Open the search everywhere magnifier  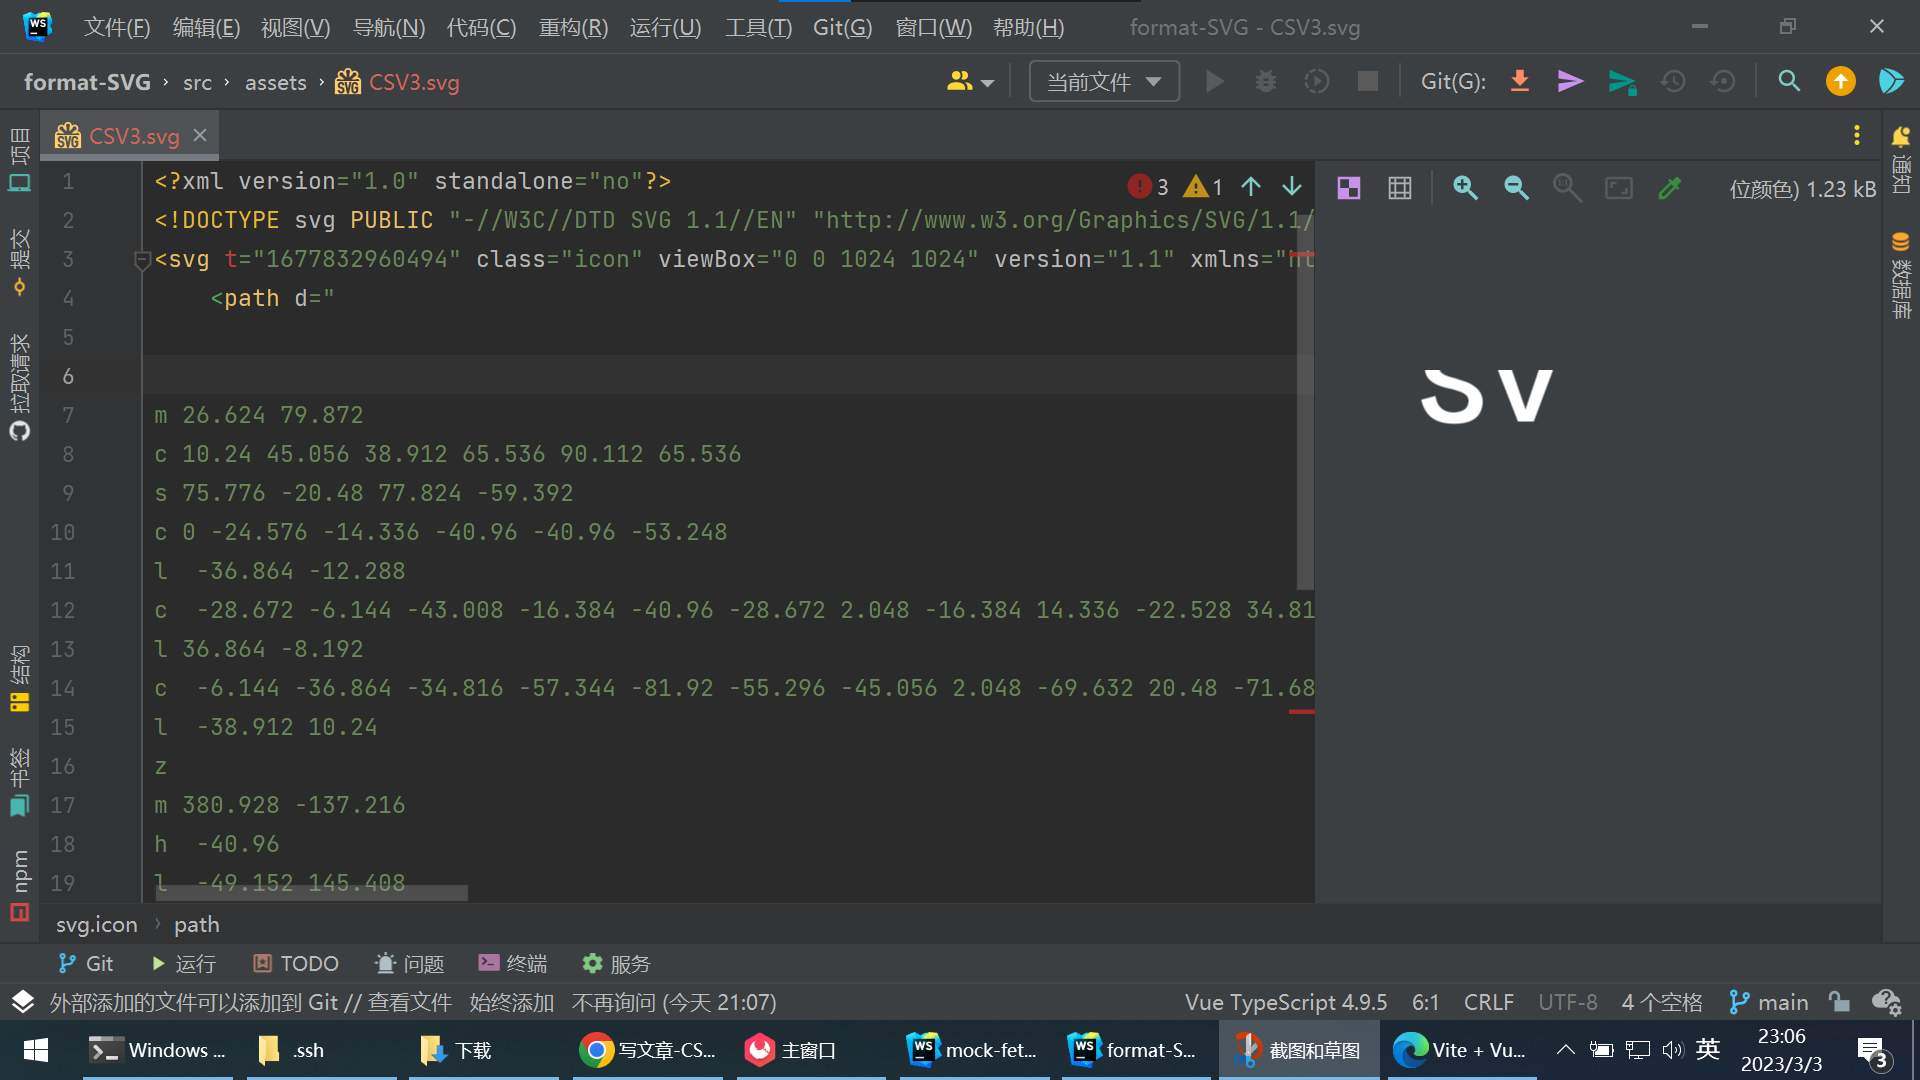click(1789, 81)
